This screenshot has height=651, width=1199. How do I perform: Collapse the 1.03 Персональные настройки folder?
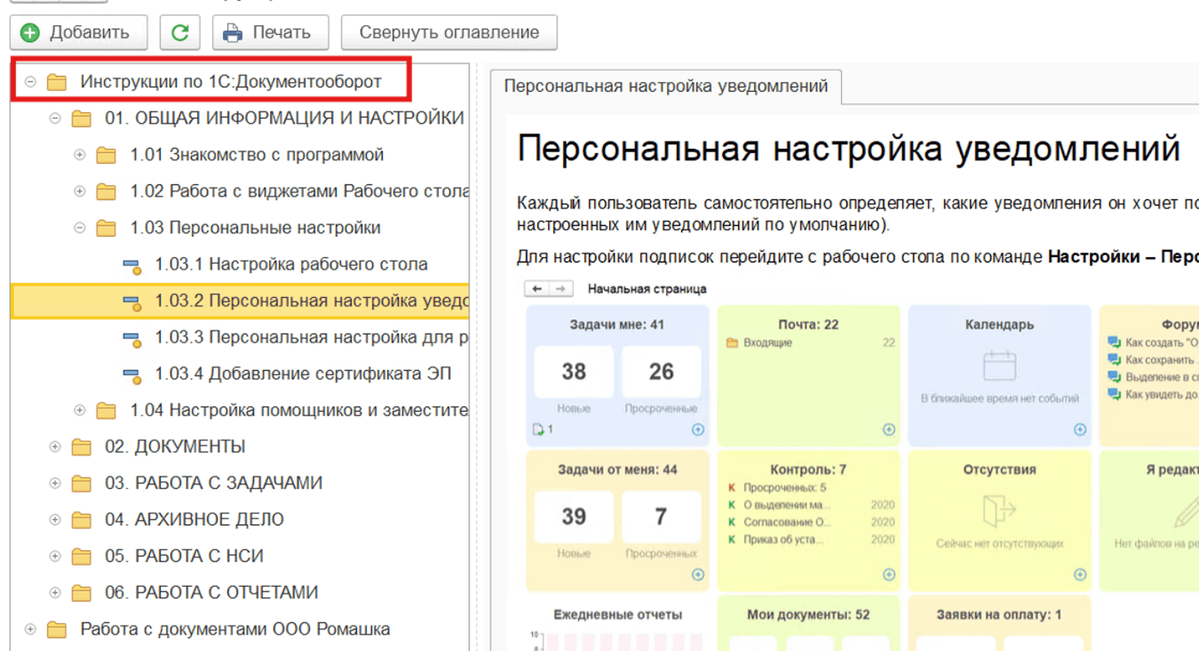tap(80, 228)
